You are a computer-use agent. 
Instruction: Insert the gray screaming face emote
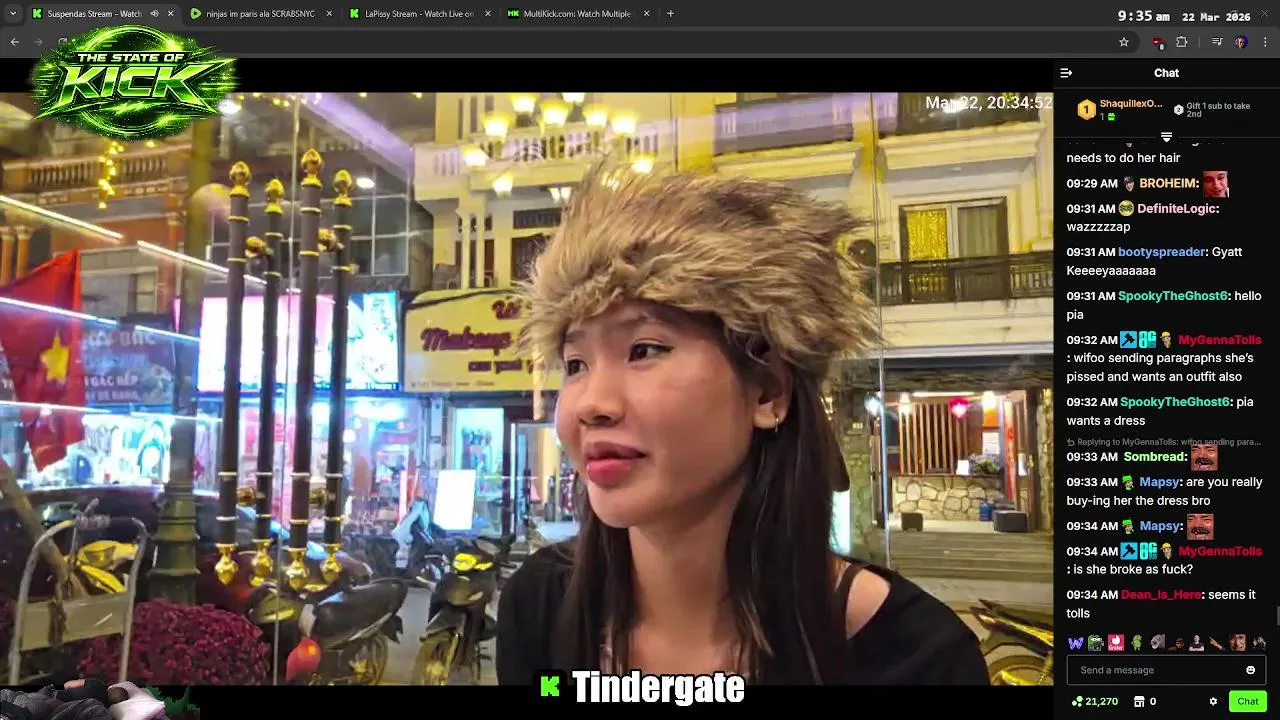(x=1157, y=643)
